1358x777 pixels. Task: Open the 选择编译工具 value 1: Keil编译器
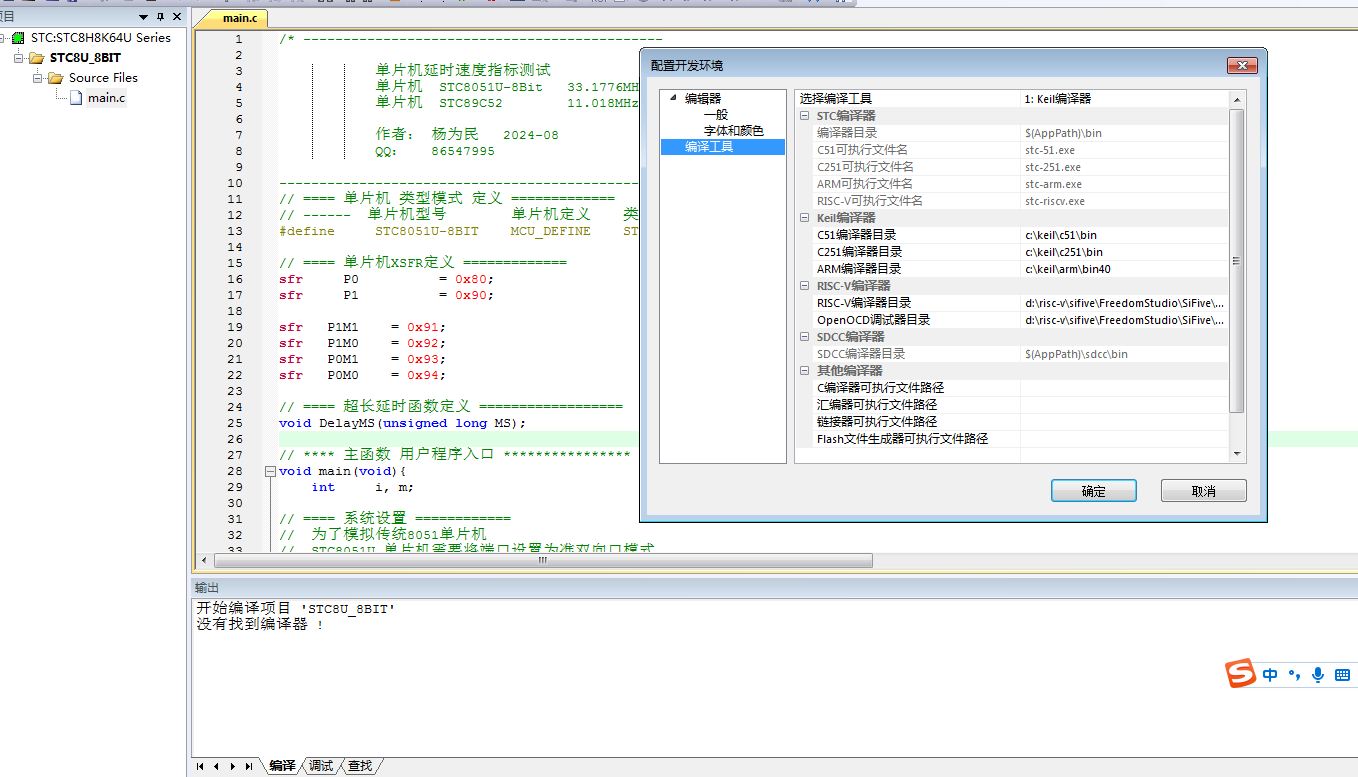click(x=1124, y=99)
